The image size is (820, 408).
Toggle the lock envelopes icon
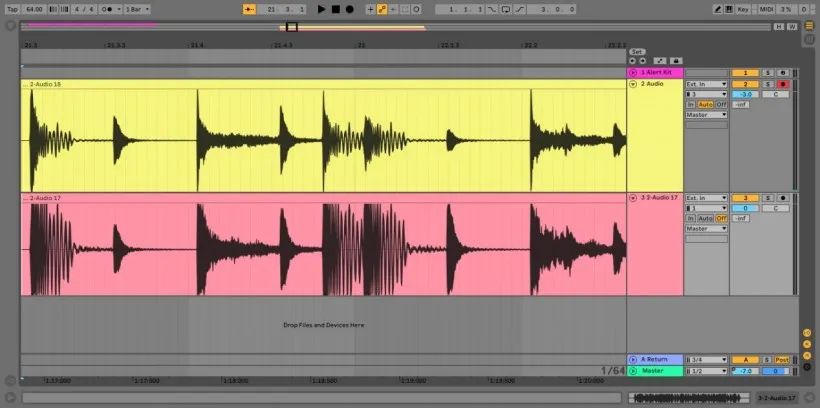676,61
